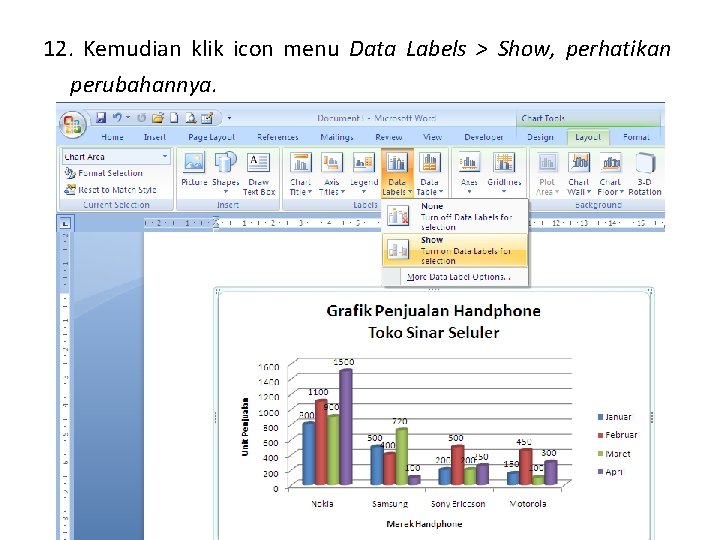
Task: Click the Office button orb
Action: coord(73,124)
